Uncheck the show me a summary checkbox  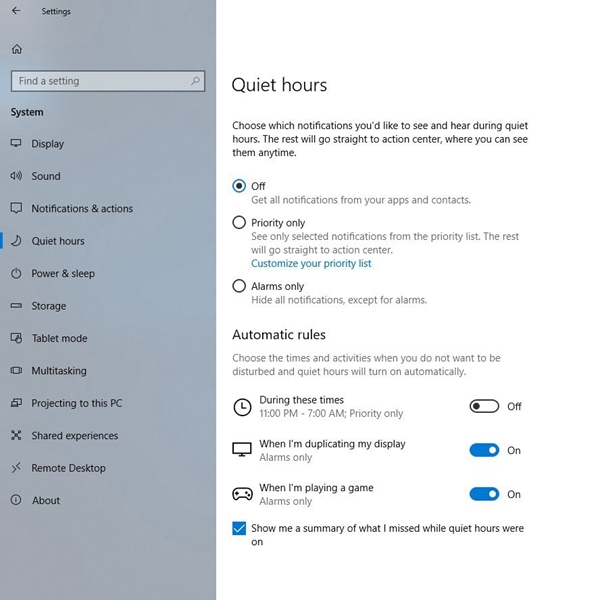click(x=239, y=528)
